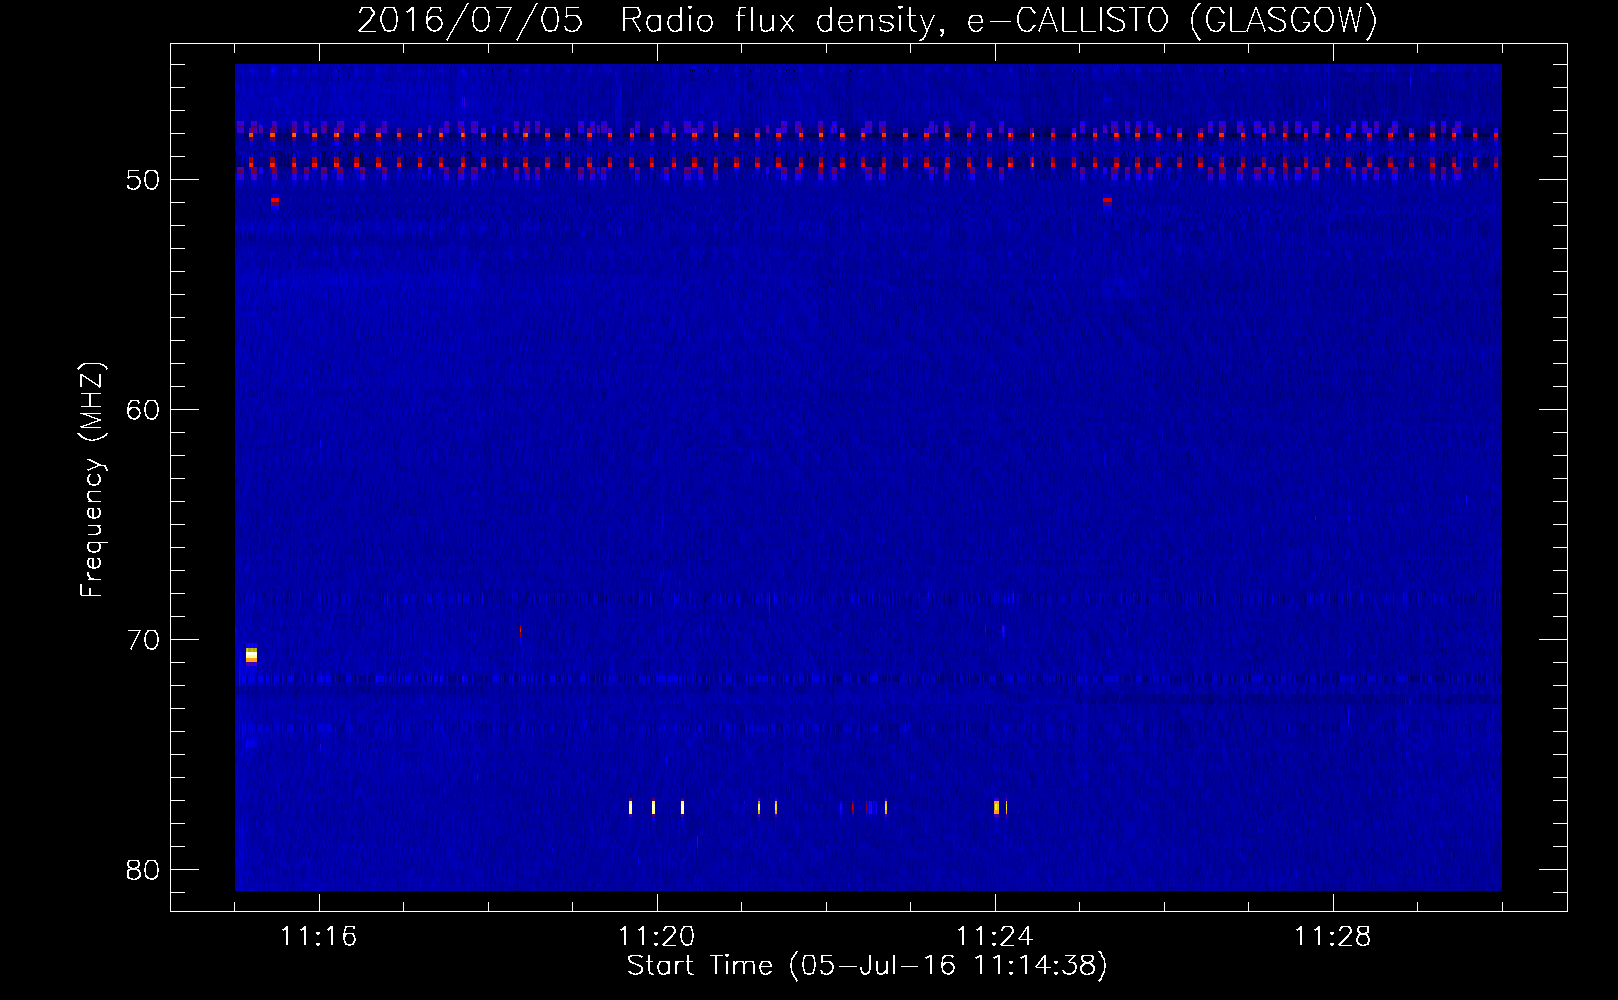Click the '50' frequency tick label
The width and height of the screenshot is (1618, 1000).
tap(143, 180)
